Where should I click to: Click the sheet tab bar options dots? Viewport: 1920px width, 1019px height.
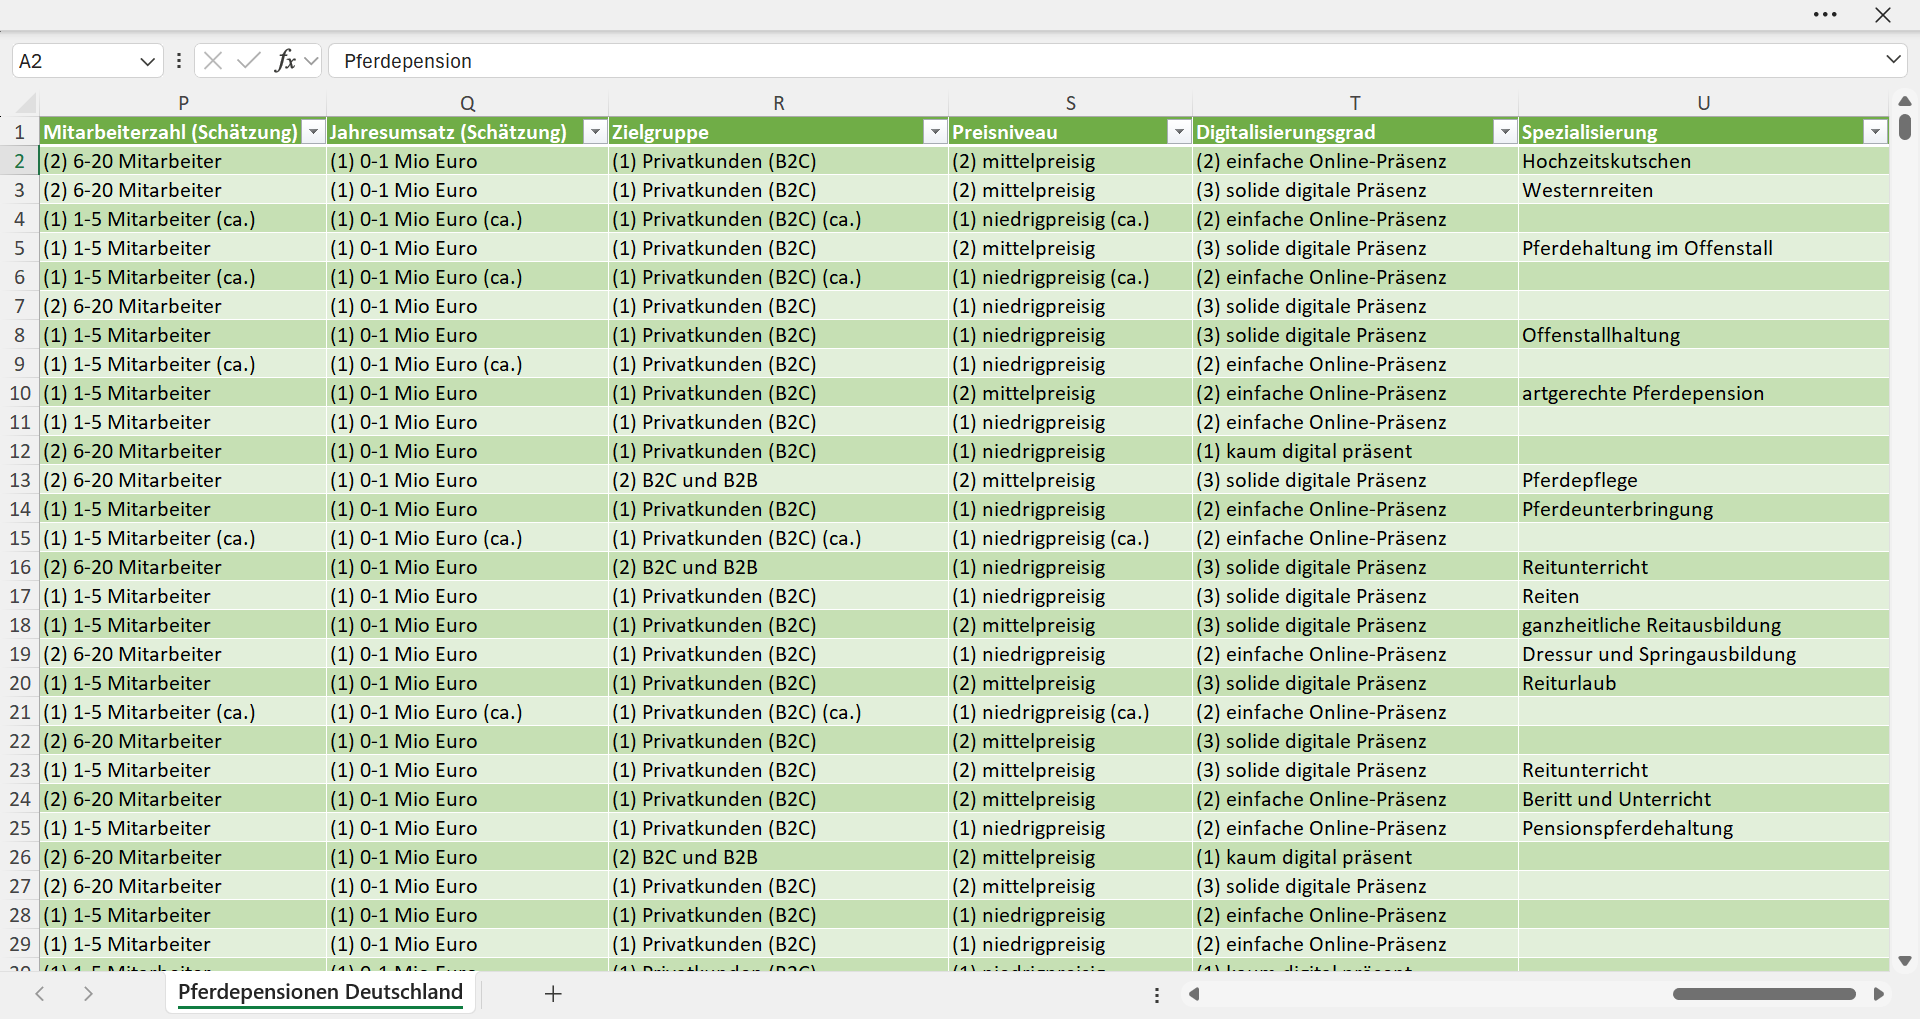click(1156, 995)
